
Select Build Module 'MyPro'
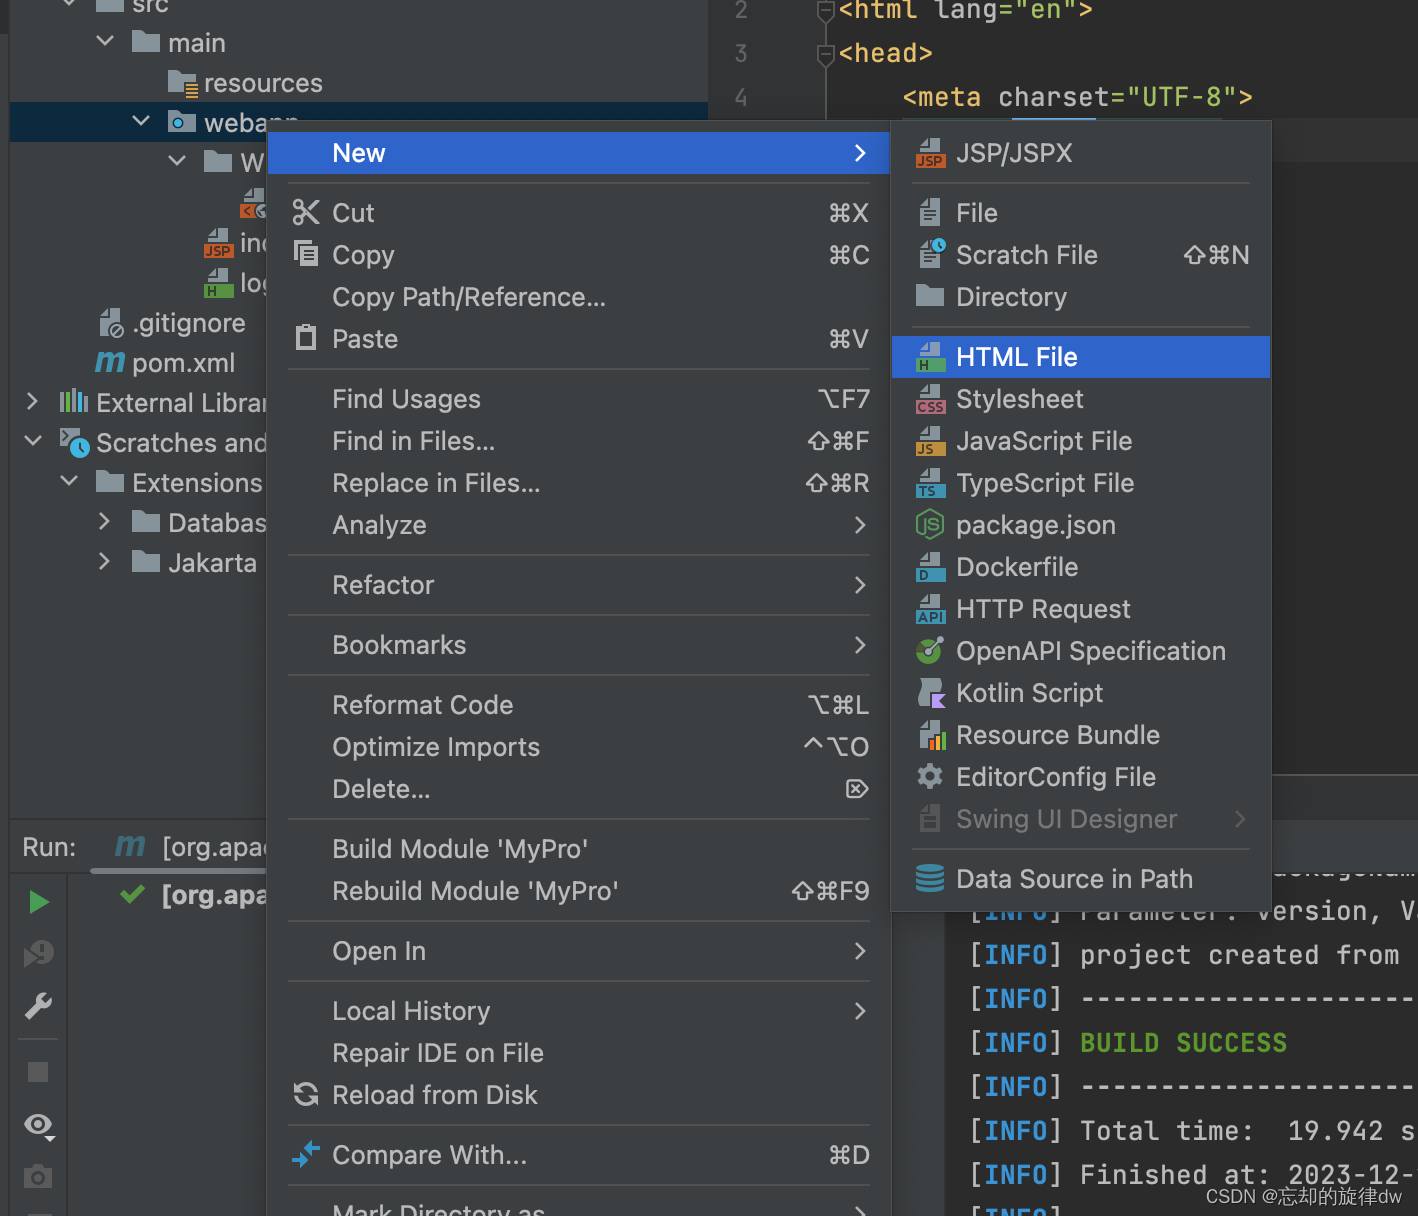tap(578, 849)
